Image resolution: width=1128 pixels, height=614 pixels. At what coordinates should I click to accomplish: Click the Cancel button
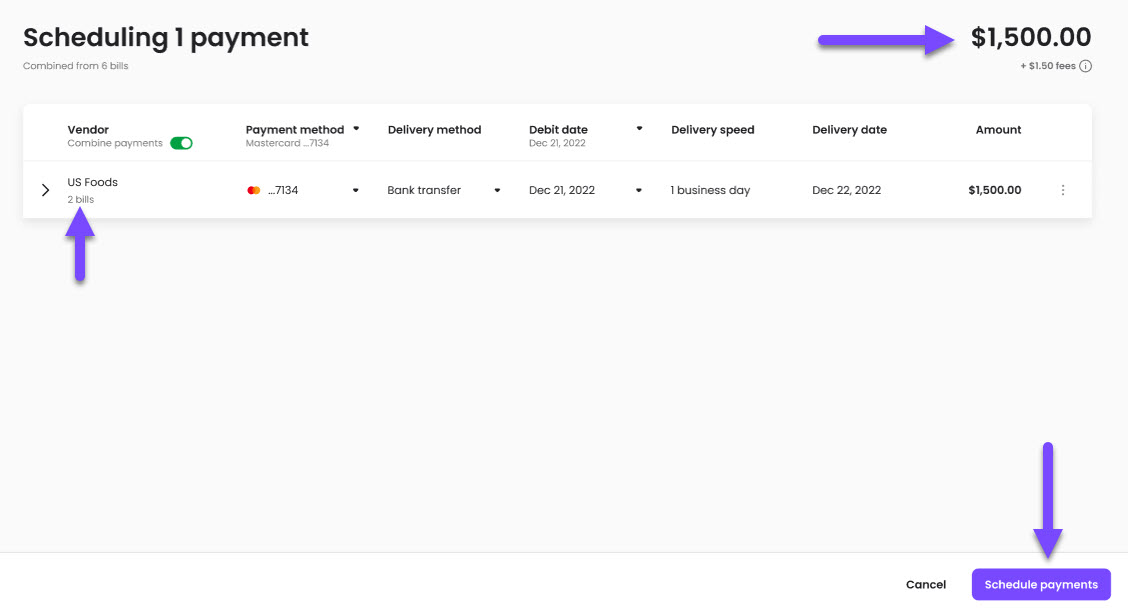pos(926,585)
